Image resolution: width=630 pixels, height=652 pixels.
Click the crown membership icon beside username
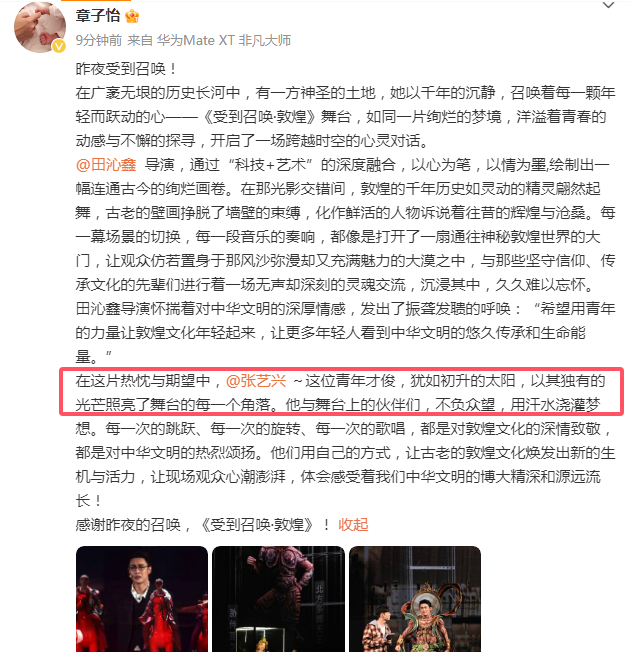[132, 16]
